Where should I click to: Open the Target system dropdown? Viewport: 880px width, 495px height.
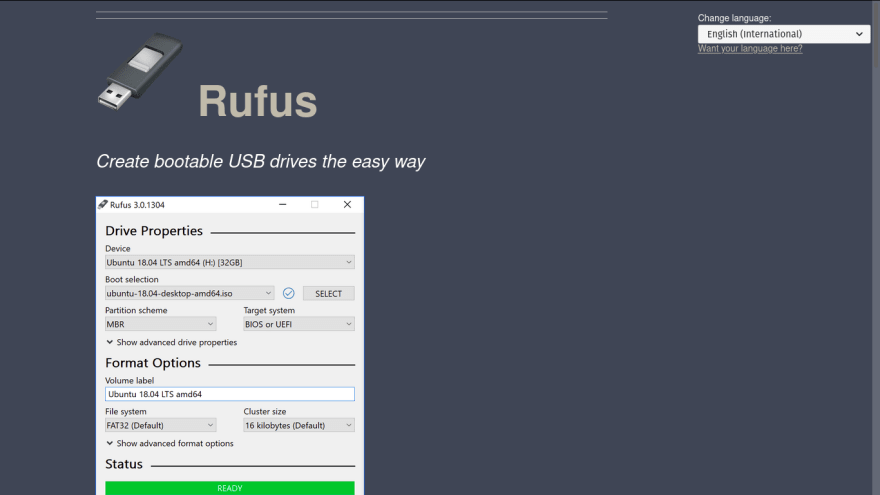point(299,324)
